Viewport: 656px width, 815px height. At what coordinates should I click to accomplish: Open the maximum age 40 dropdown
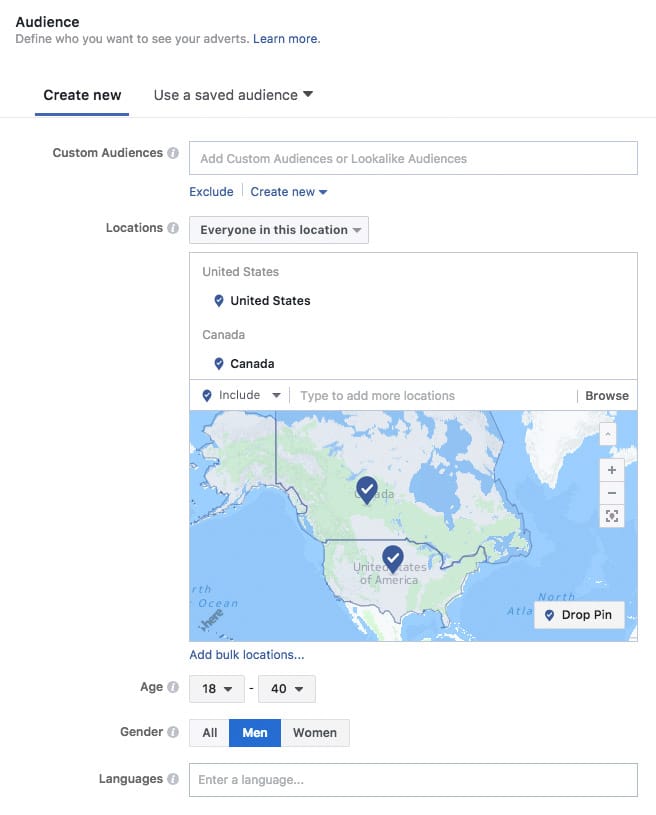[287, 689]
